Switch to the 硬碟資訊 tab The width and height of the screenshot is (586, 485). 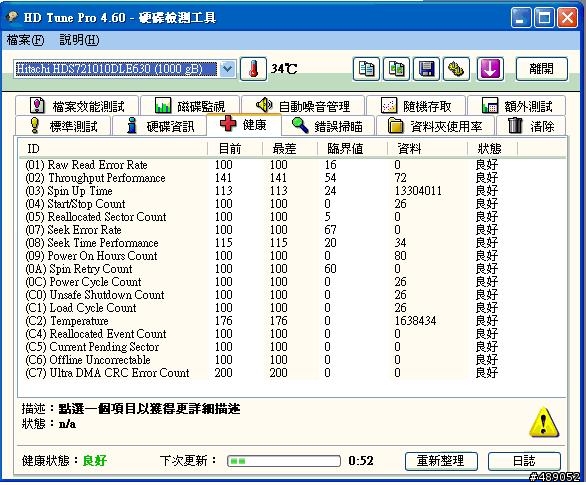pyautogui.click(x=160, y=126)
